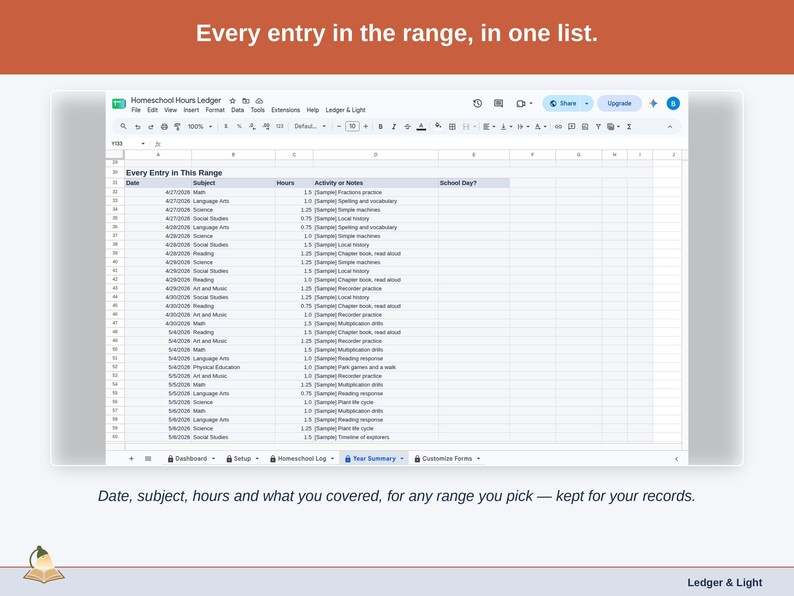Open the Ledger & Light menu
This screenshot has width=794, height=596.
[345, 110]
